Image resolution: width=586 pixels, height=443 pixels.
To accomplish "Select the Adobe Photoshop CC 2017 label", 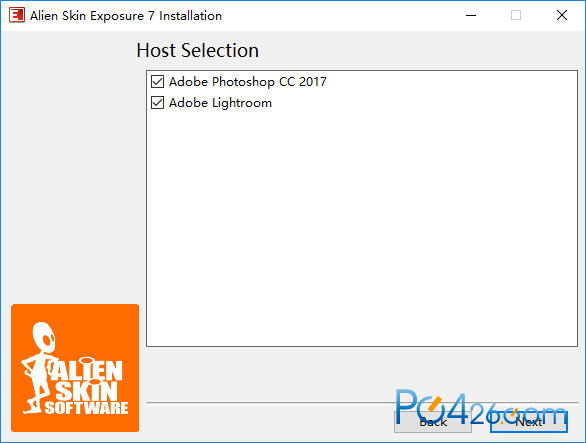I will click(x=248, y=81).
